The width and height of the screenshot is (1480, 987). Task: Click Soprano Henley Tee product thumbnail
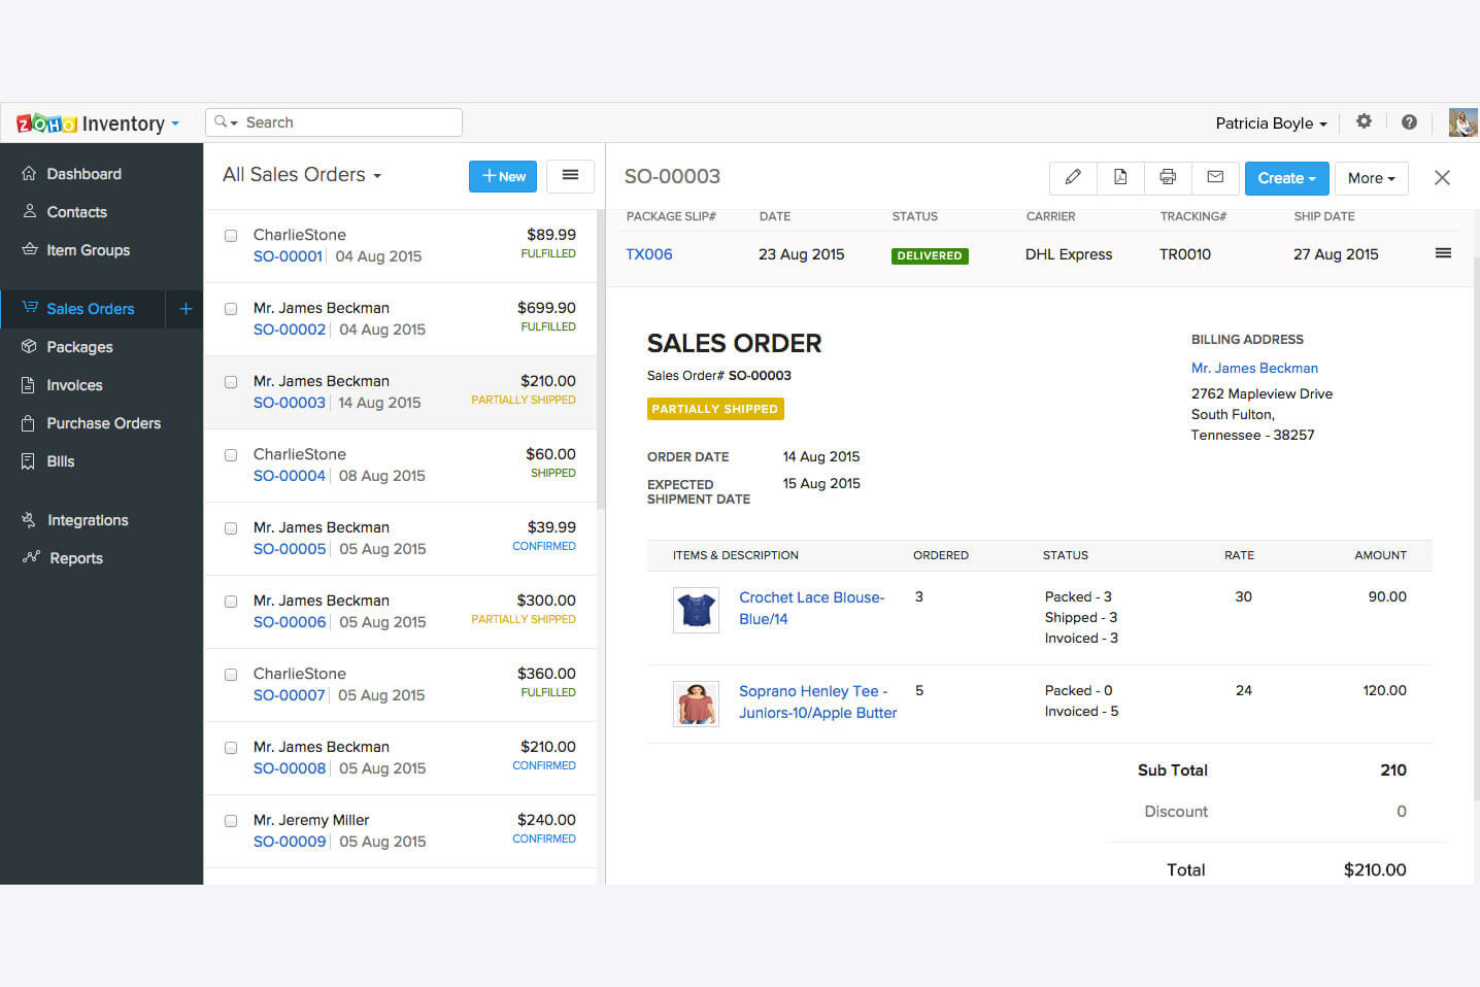[x=696, y=704]
